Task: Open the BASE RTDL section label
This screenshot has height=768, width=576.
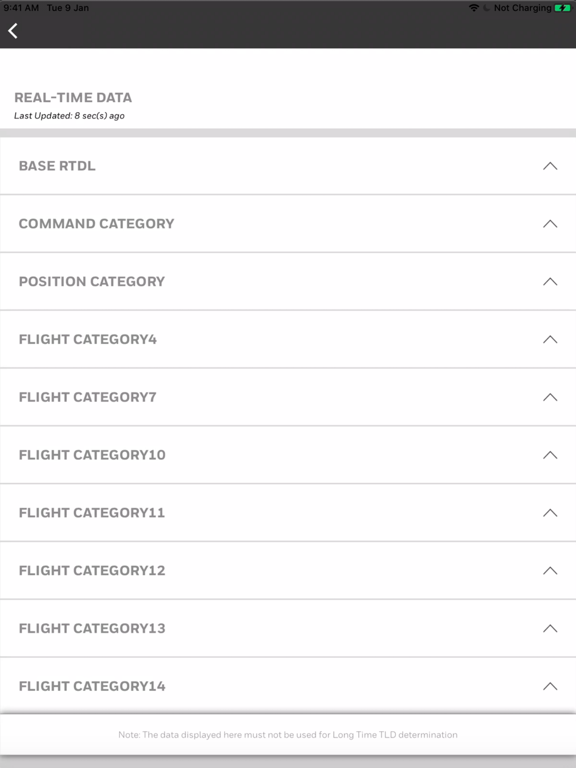Action: click(x=57, y=166)
